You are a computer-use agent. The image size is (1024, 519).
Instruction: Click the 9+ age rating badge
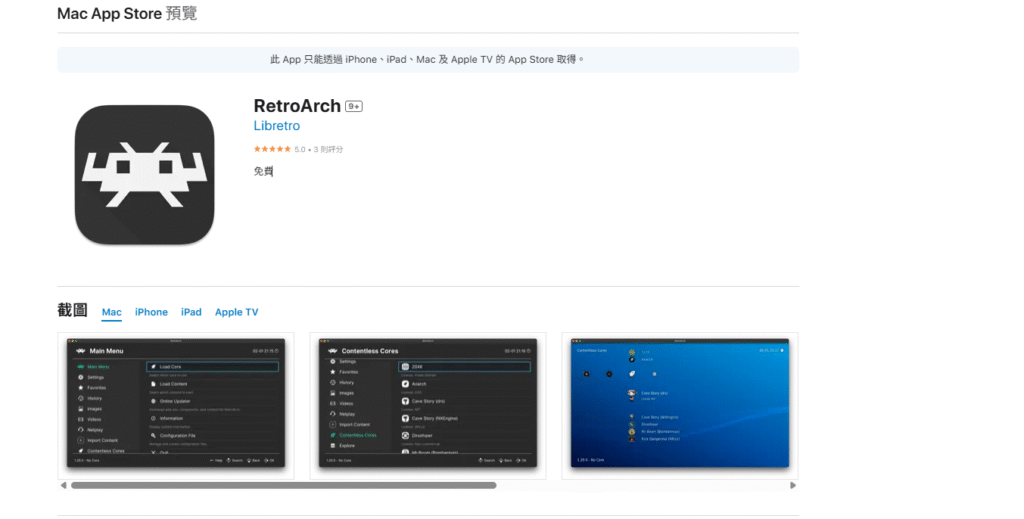coord(353,106)
